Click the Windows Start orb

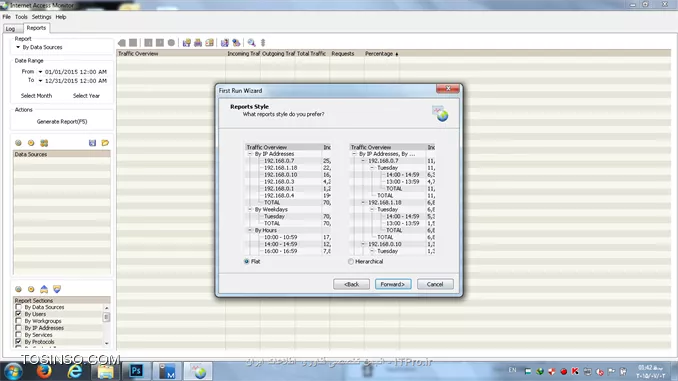13,371
